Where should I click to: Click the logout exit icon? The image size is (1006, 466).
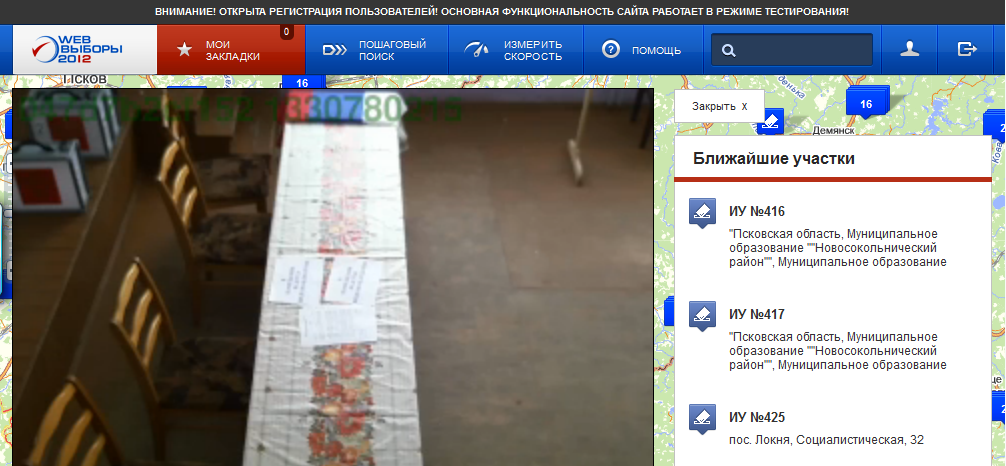967,49
